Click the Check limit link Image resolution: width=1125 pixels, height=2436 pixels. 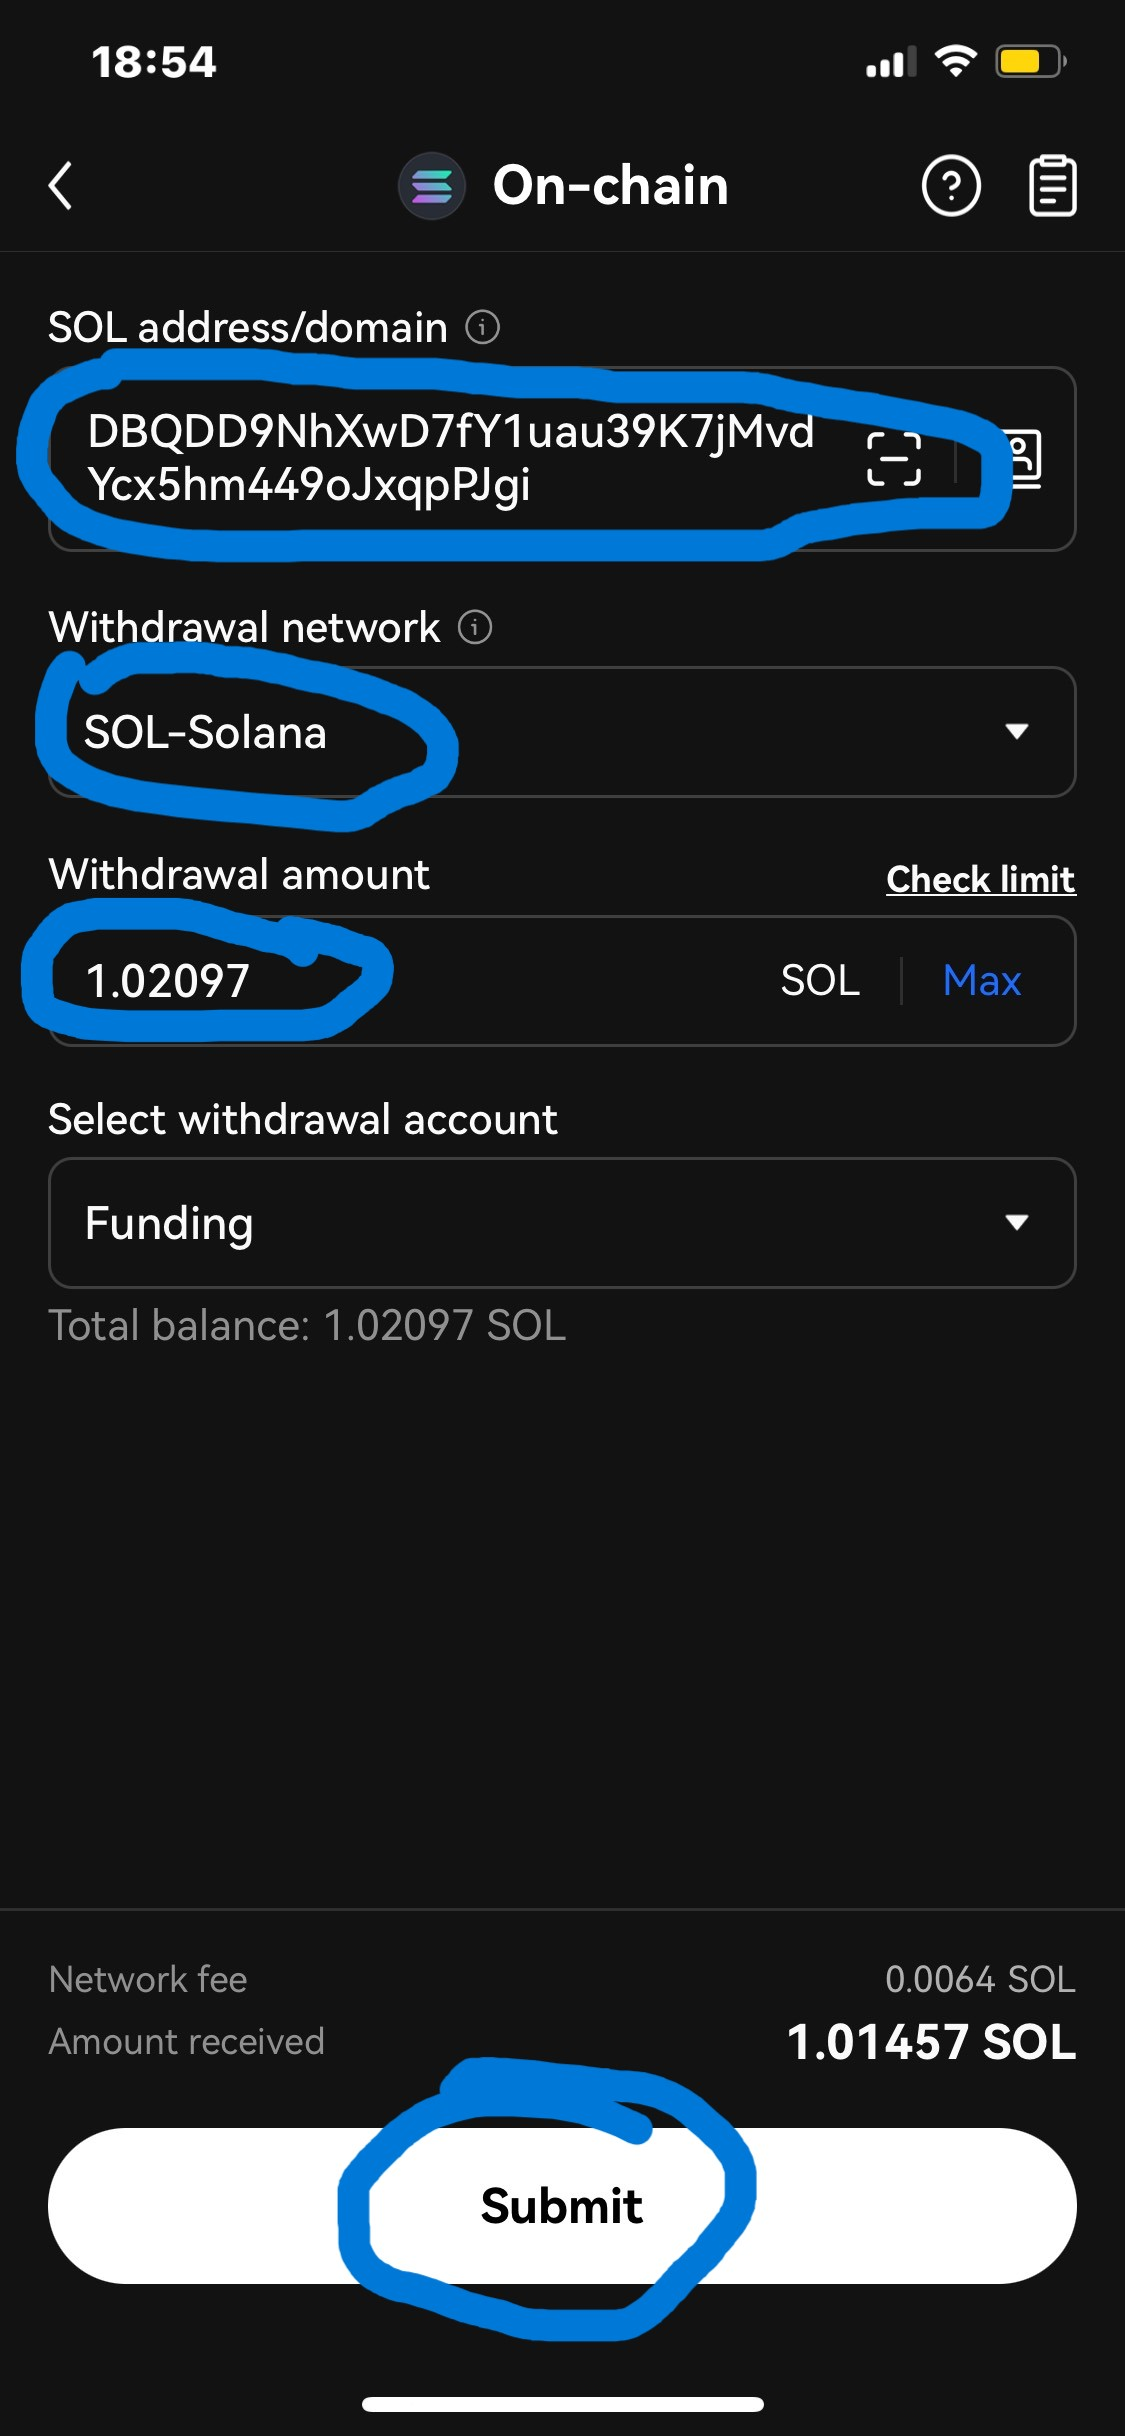click(980, 879)
